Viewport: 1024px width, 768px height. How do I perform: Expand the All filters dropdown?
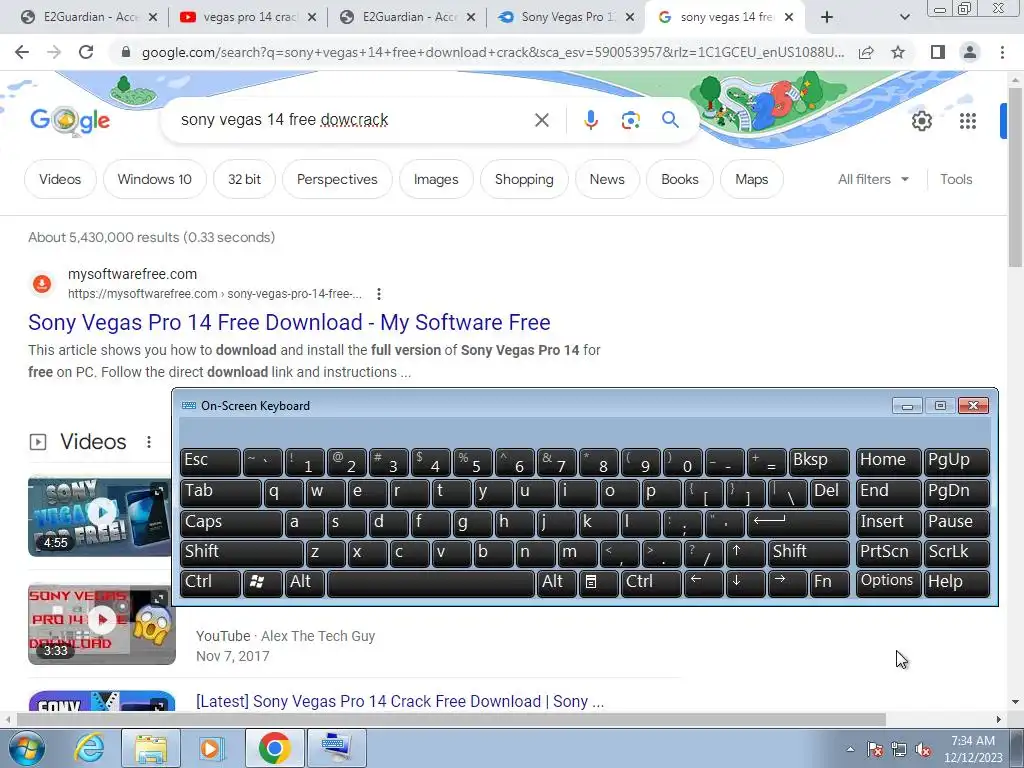(873, 180)
